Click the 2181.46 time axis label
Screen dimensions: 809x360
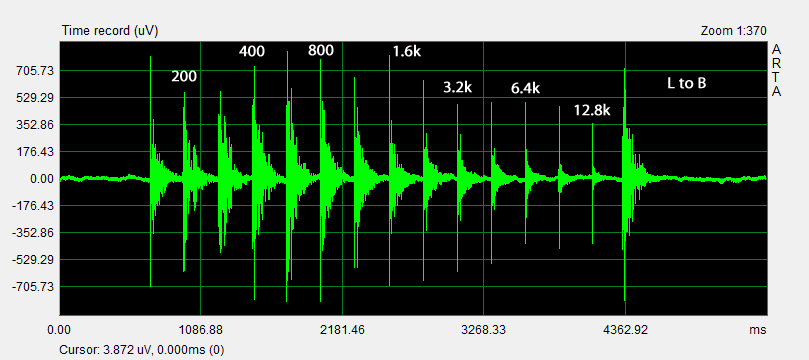click(x=342, y=330)
